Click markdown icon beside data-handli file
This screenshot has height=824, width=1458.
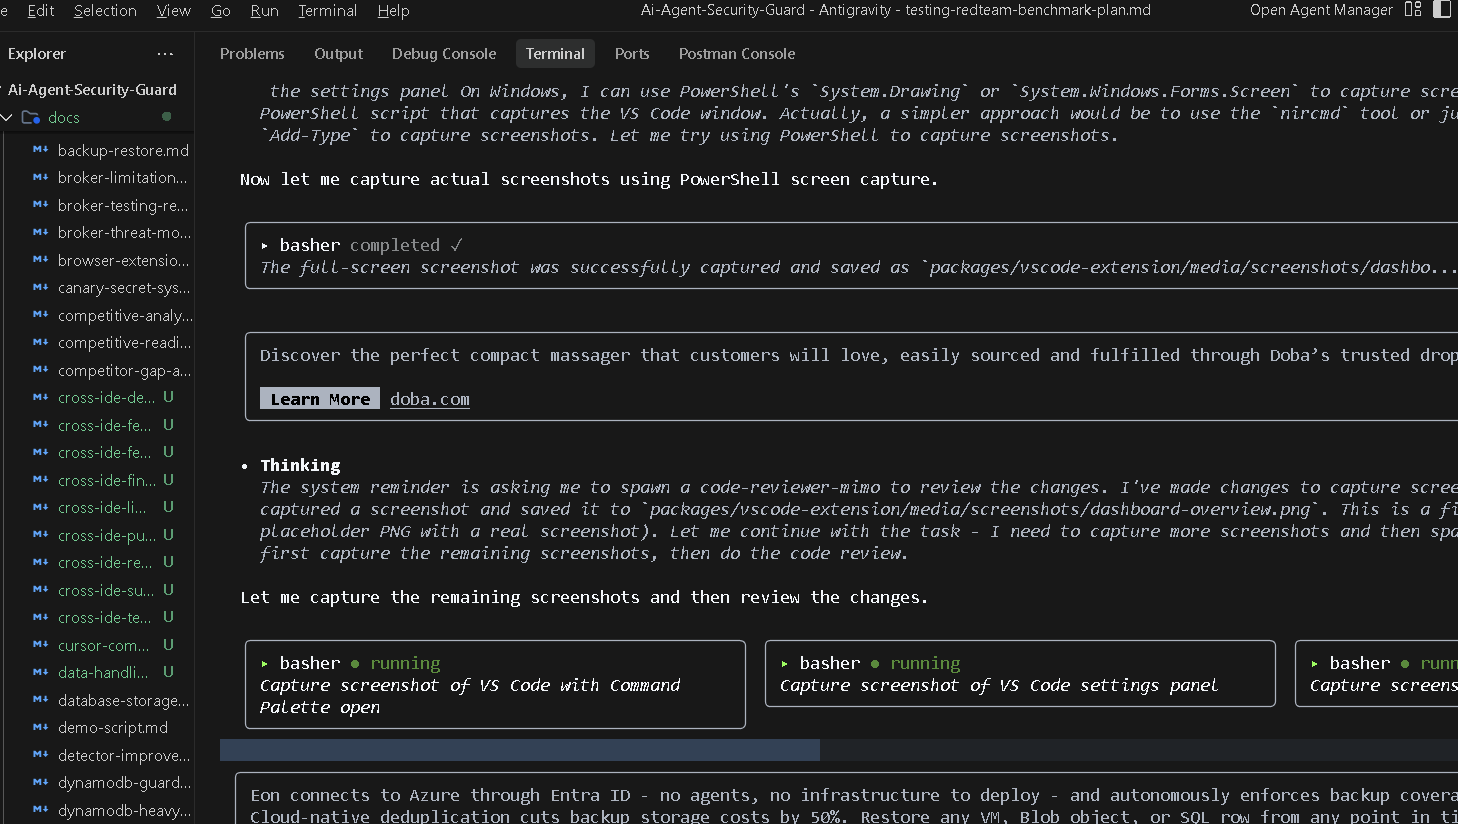[x=40, y=672]
